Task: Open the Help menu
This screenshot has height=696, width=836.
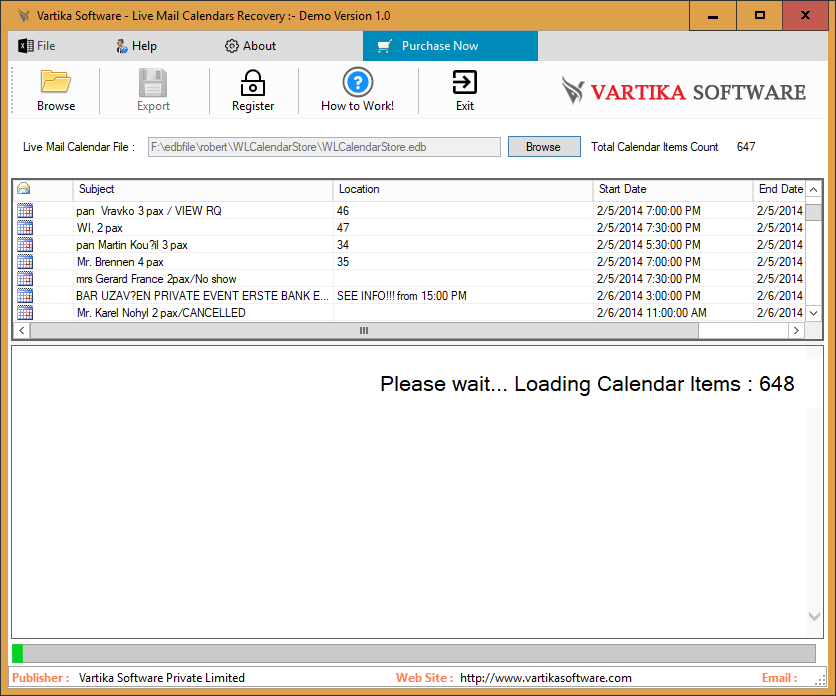Action: click(136, 46)
